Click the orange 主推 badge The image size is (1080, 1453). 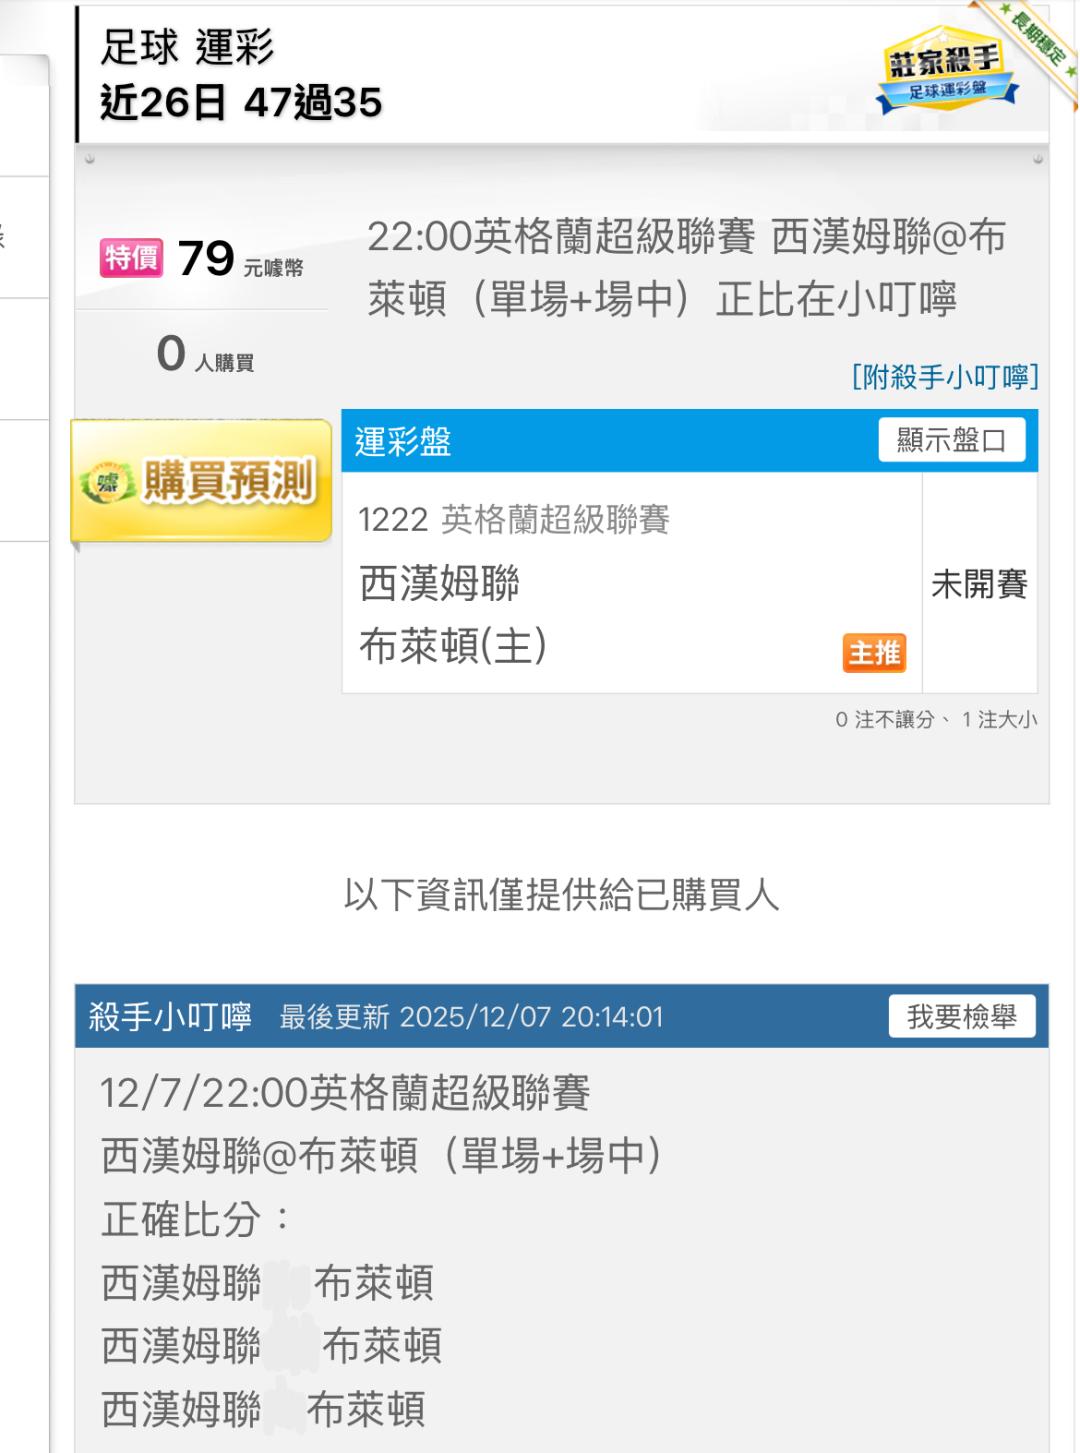[x=874, y=653]
